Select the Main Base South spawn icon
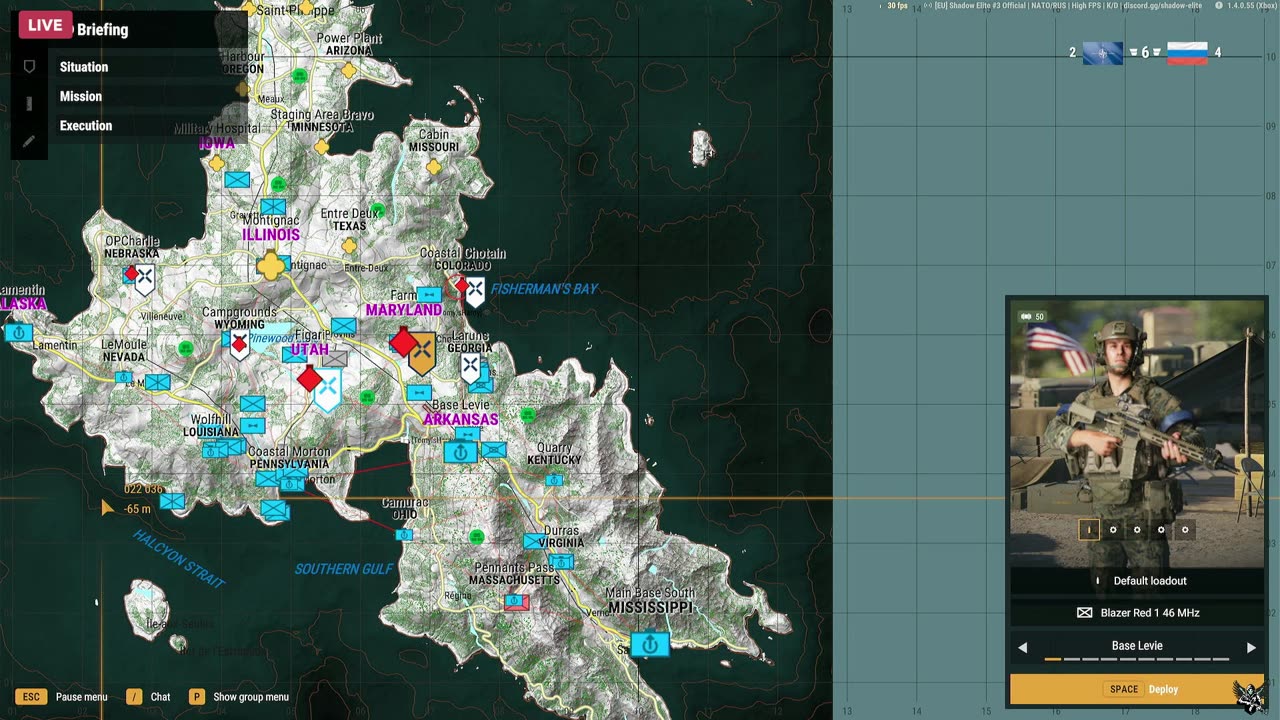 click(x=649, y=644)
